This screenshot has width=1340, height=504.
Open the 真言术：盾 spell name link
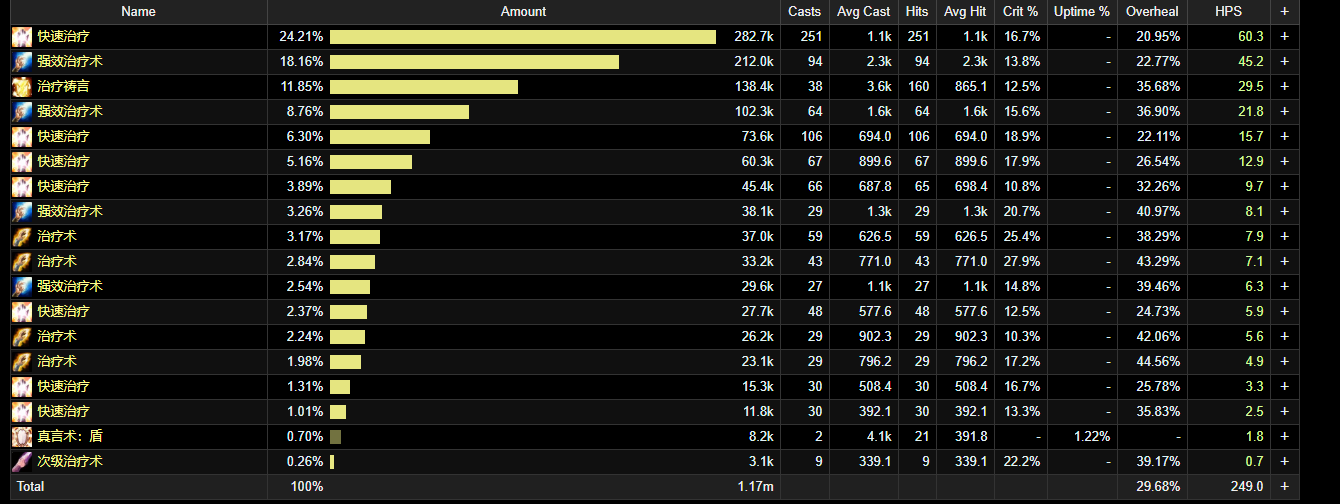pos(70,437)
